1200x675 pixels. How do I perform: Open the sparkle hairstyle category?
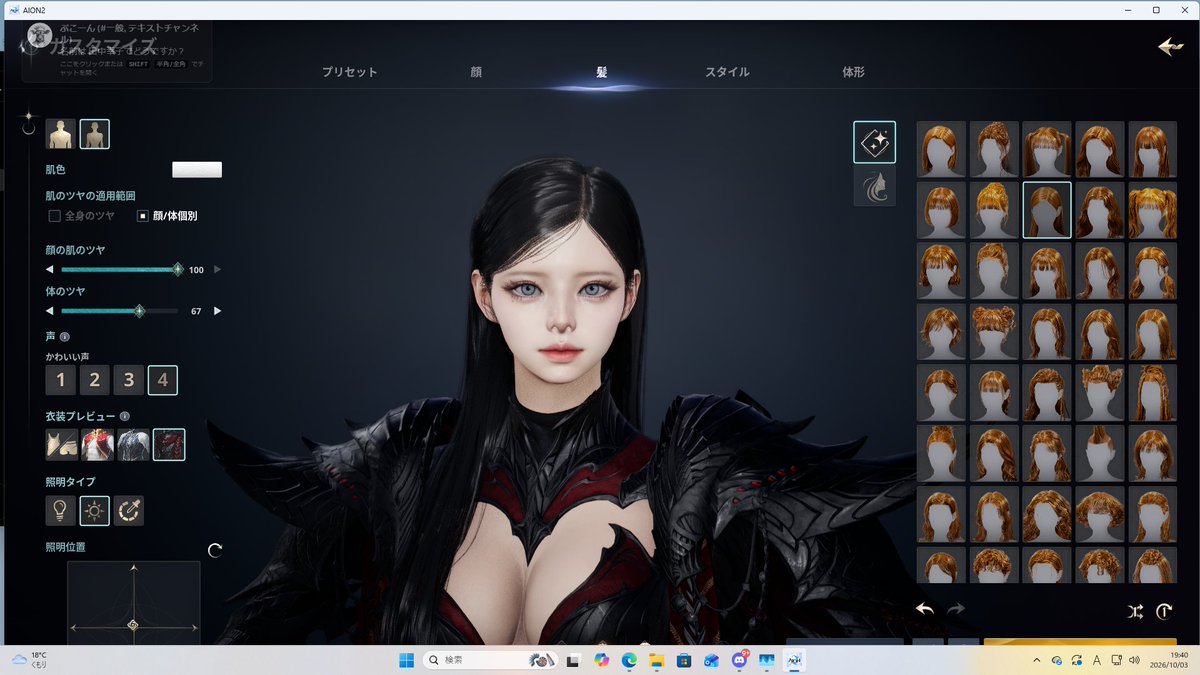[874, 142]
